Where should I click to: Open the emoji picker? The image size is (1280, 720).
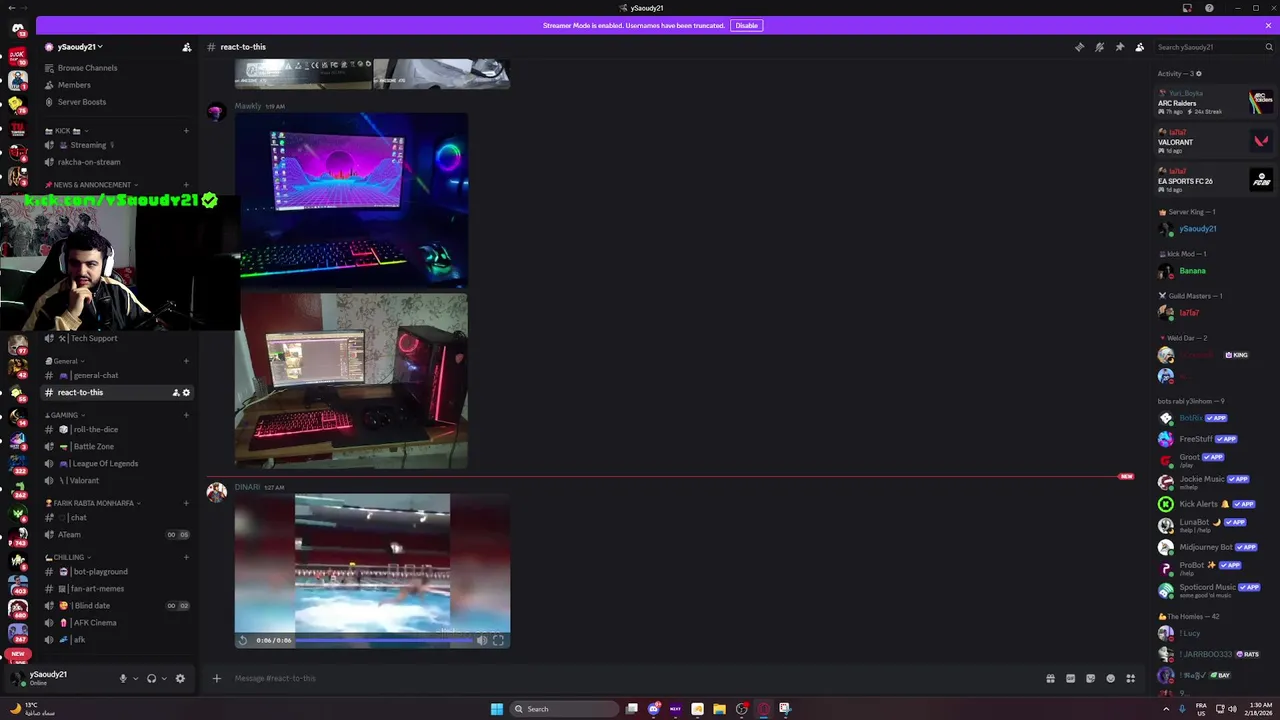pos(1110,678)
